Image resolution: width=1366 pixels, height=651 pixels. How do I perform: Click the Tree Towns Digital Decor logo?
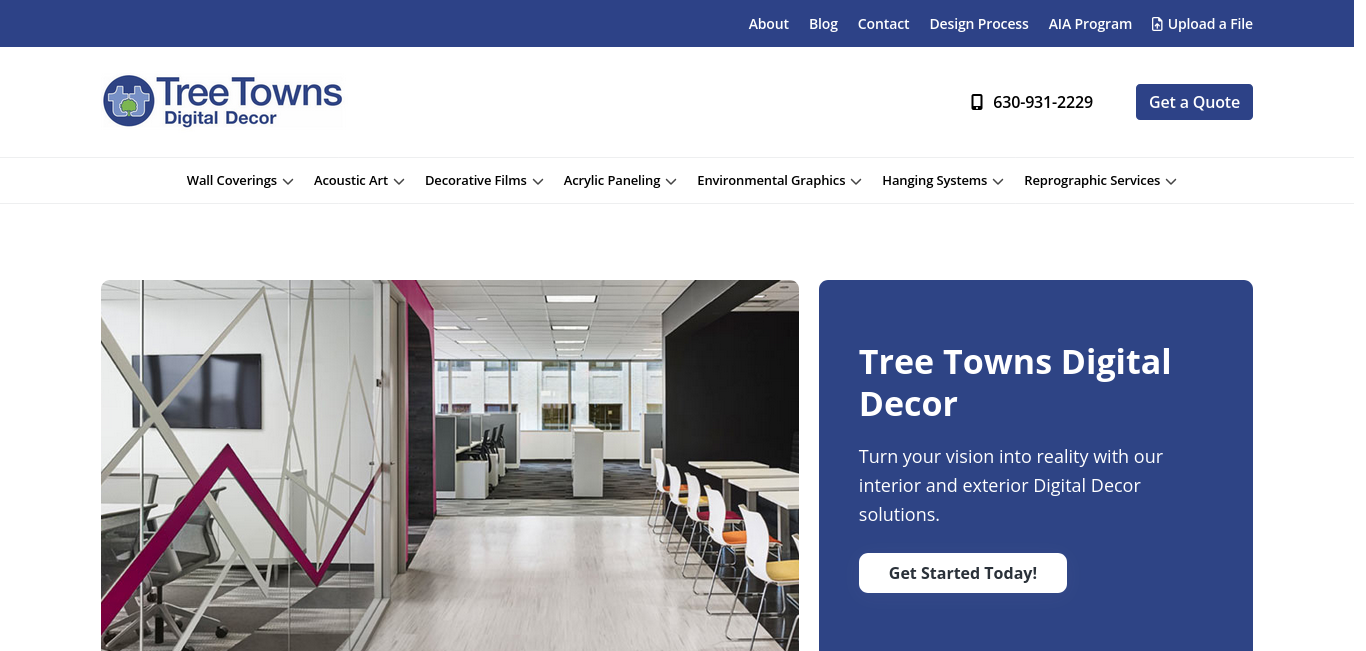(222, 101)
